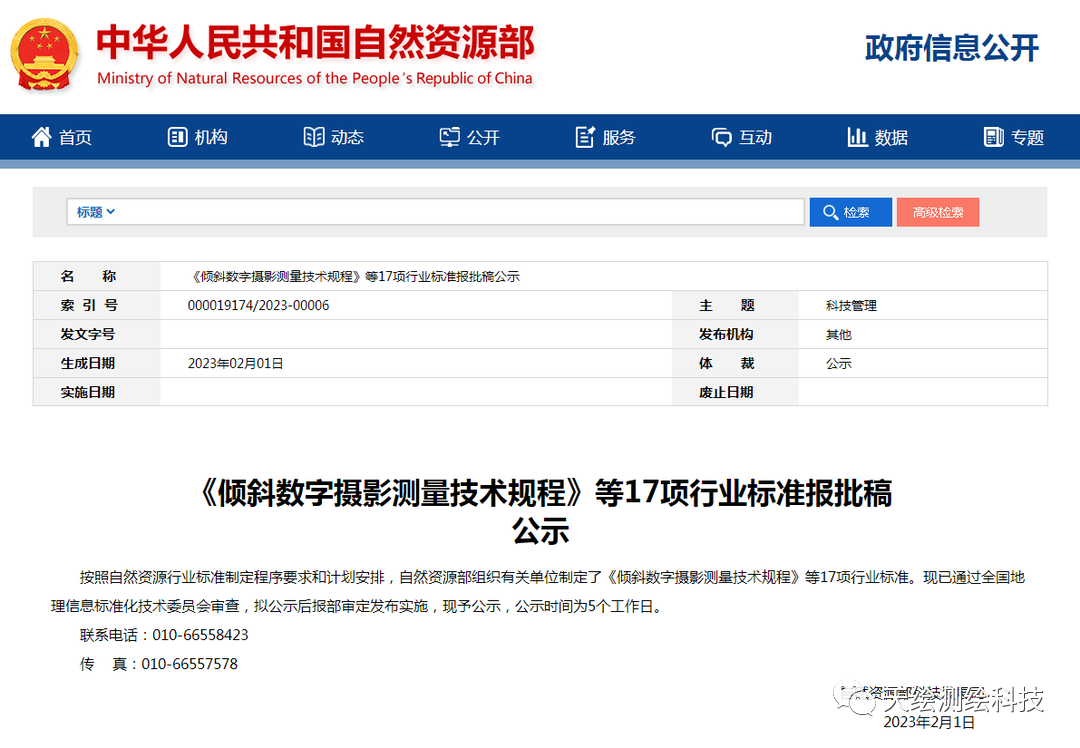Click the home icon beside 首页

click(x=40, y=137)
